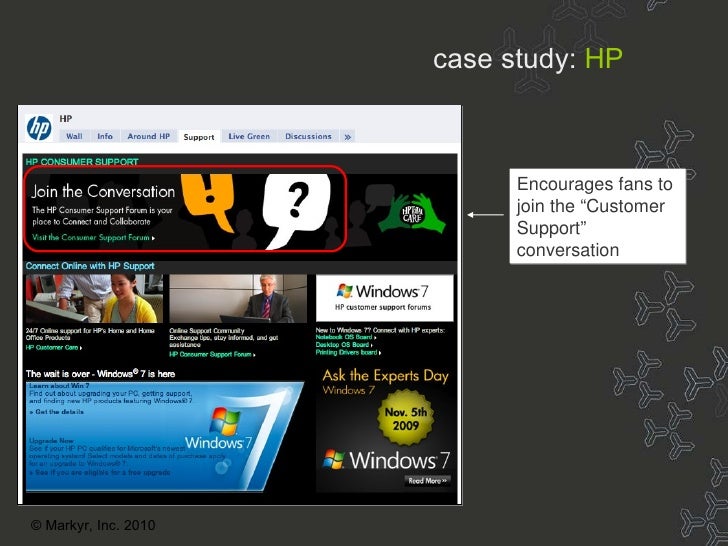Image resolution: width=728 pixels, height=546 pixels.
Task: Click the HP page name above the tabs
Action: tap(65, 118)
